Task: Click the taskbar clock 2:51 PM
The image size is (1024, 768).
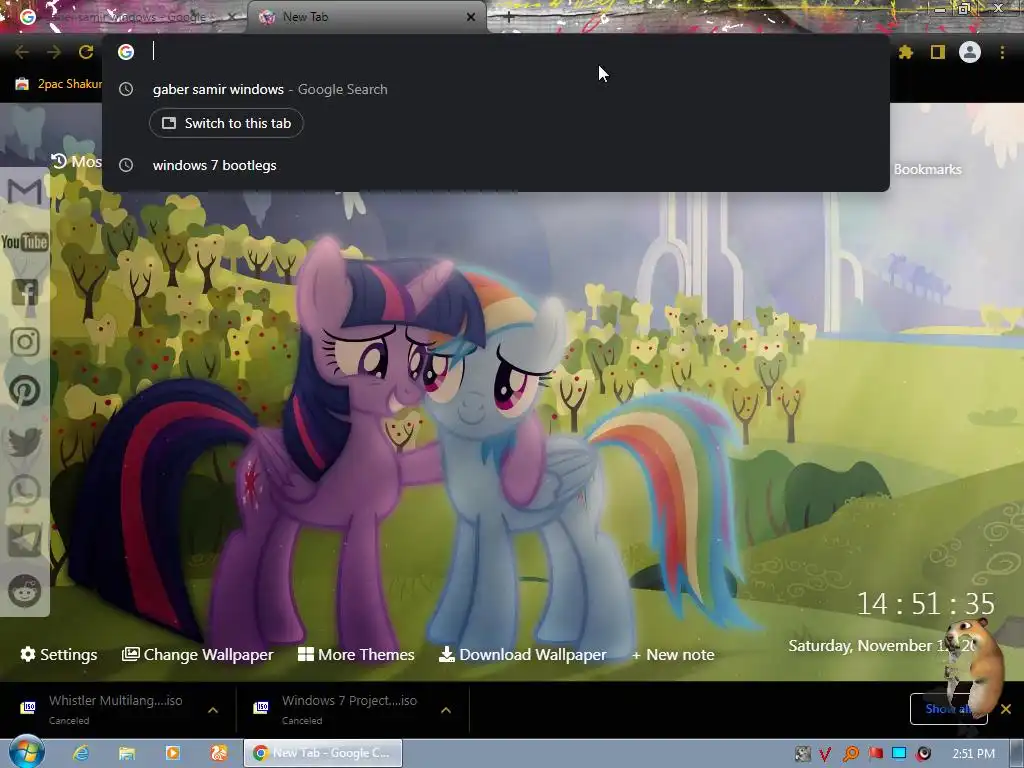Action: (973, 754)
